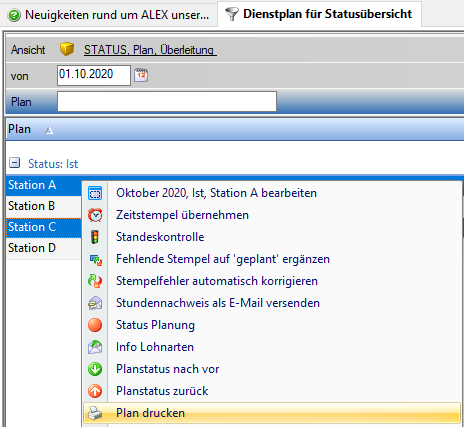Collapse the Status: Ist group
The width and height of the screenshot is (464, 427).
point(14,163)
